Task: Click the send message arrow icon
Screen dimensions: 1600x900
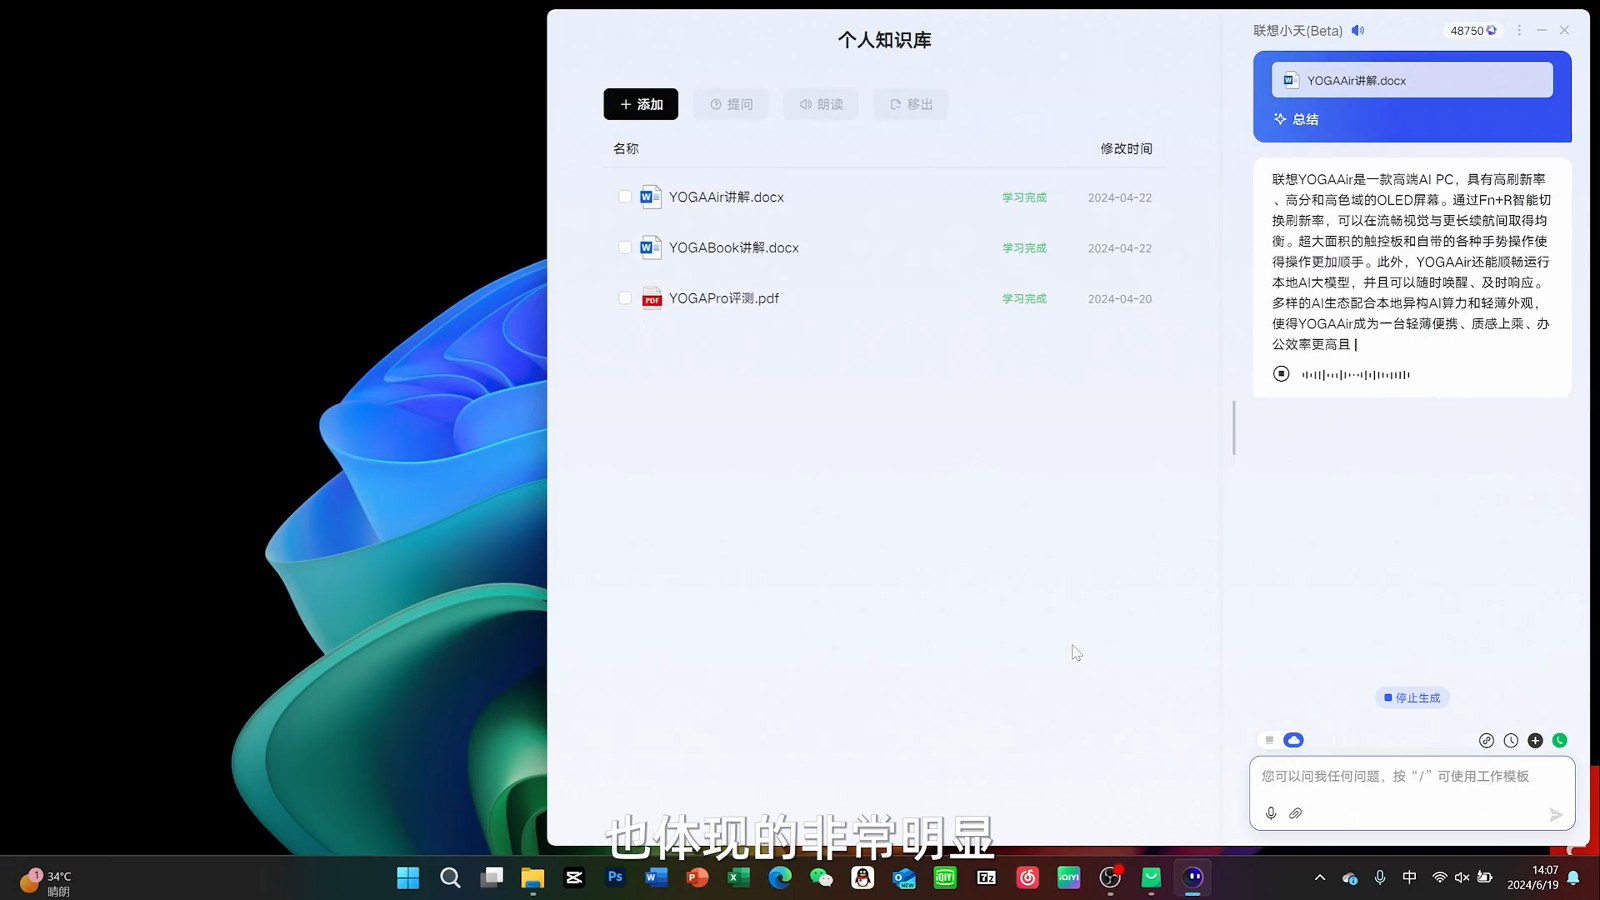Action: 1556,815
